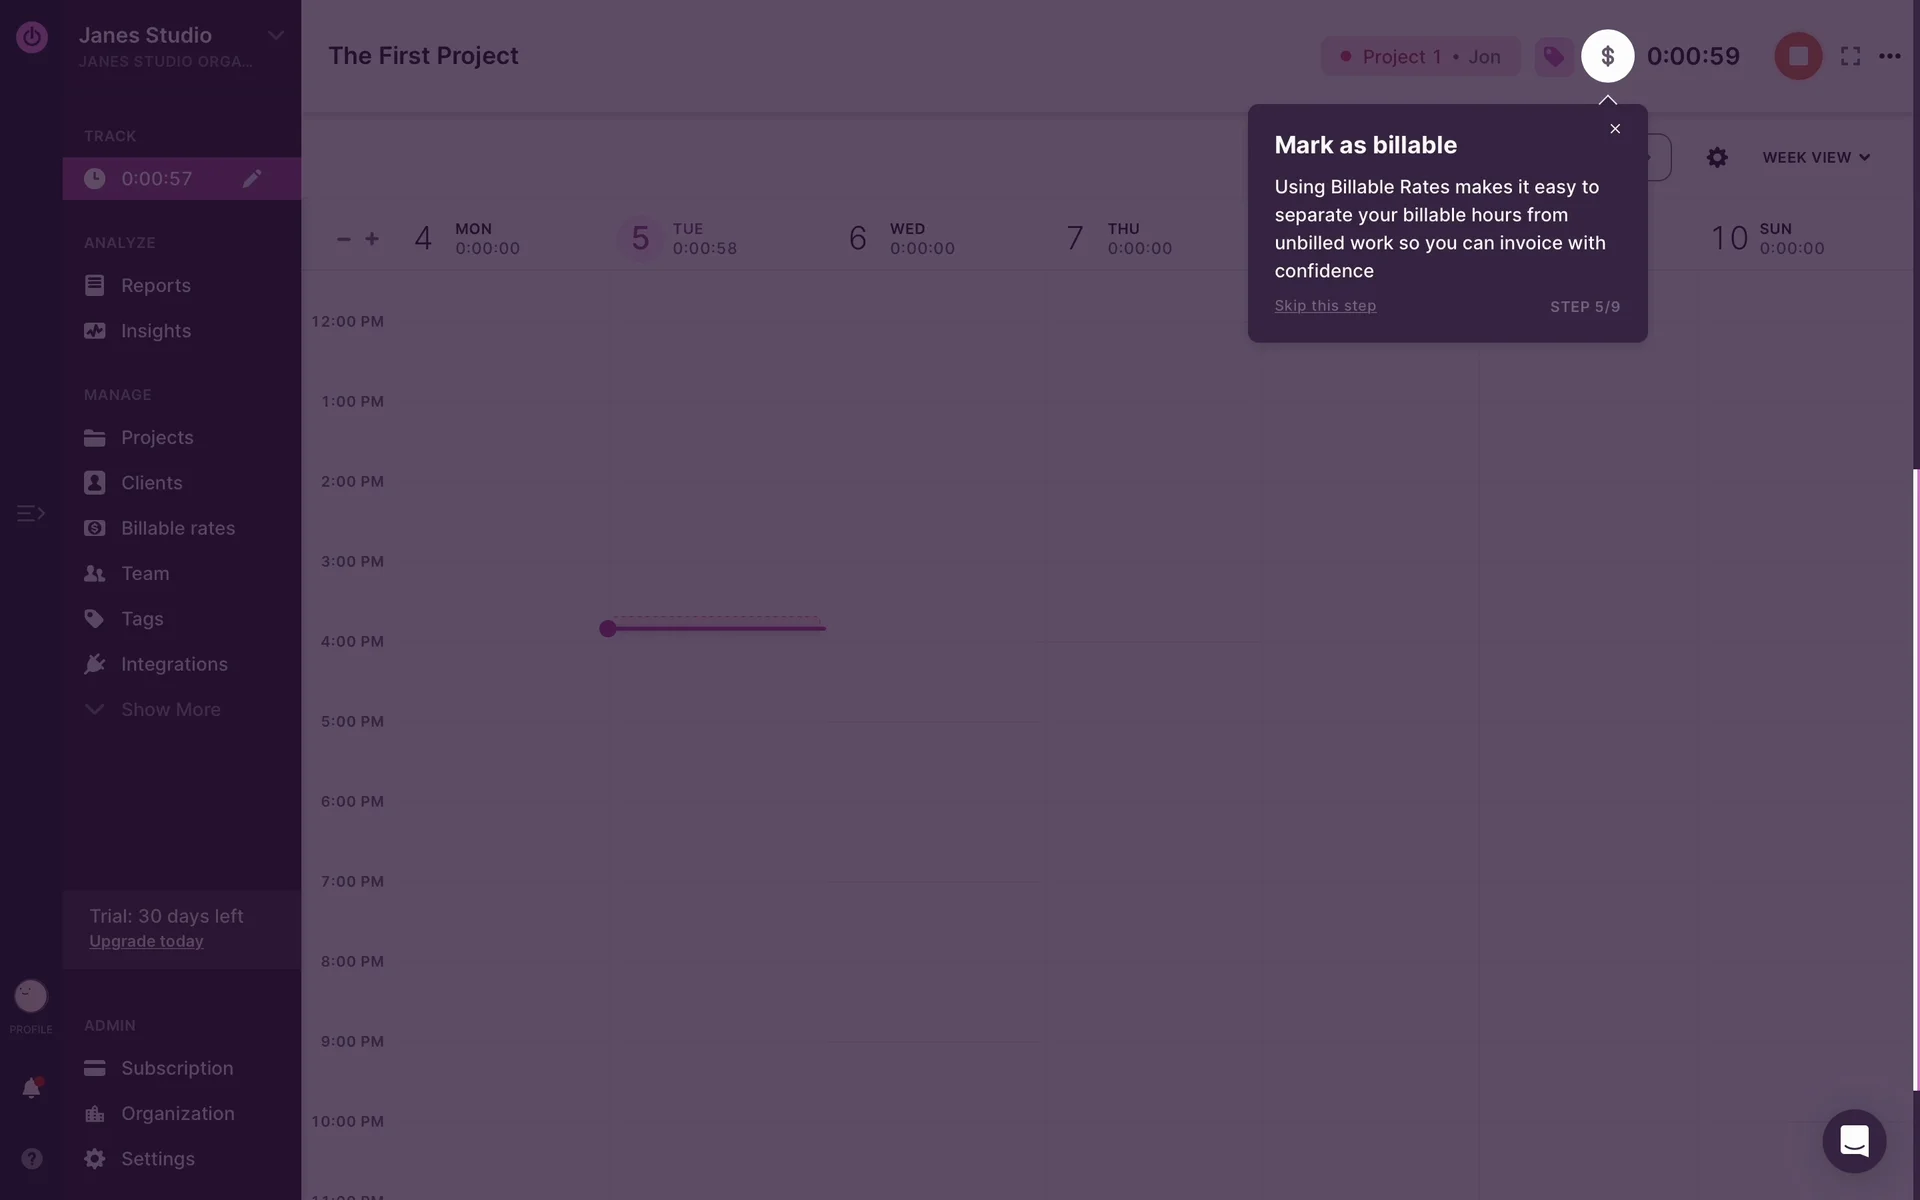Expand the Week View dropdown
Image resolution: width=1920 pixels, height=1200 pixels.
(1815, 158)
